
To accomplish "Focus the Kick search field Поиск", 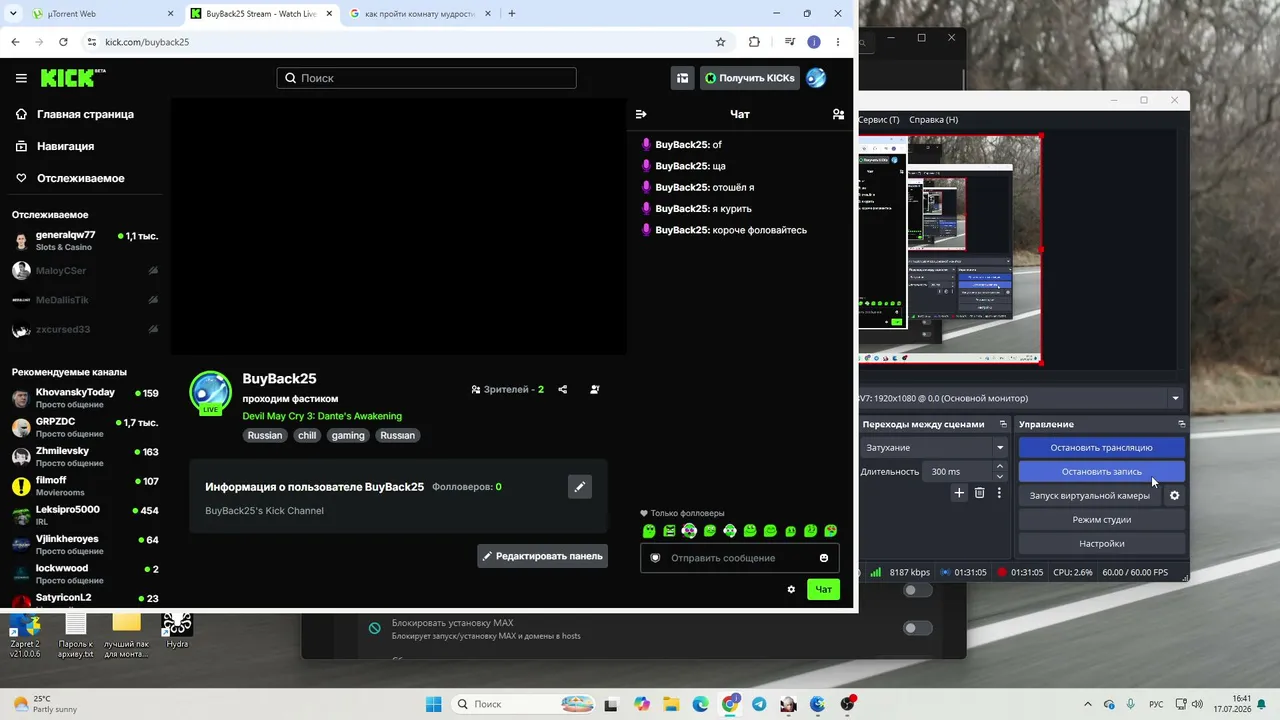I will point(426,78).
